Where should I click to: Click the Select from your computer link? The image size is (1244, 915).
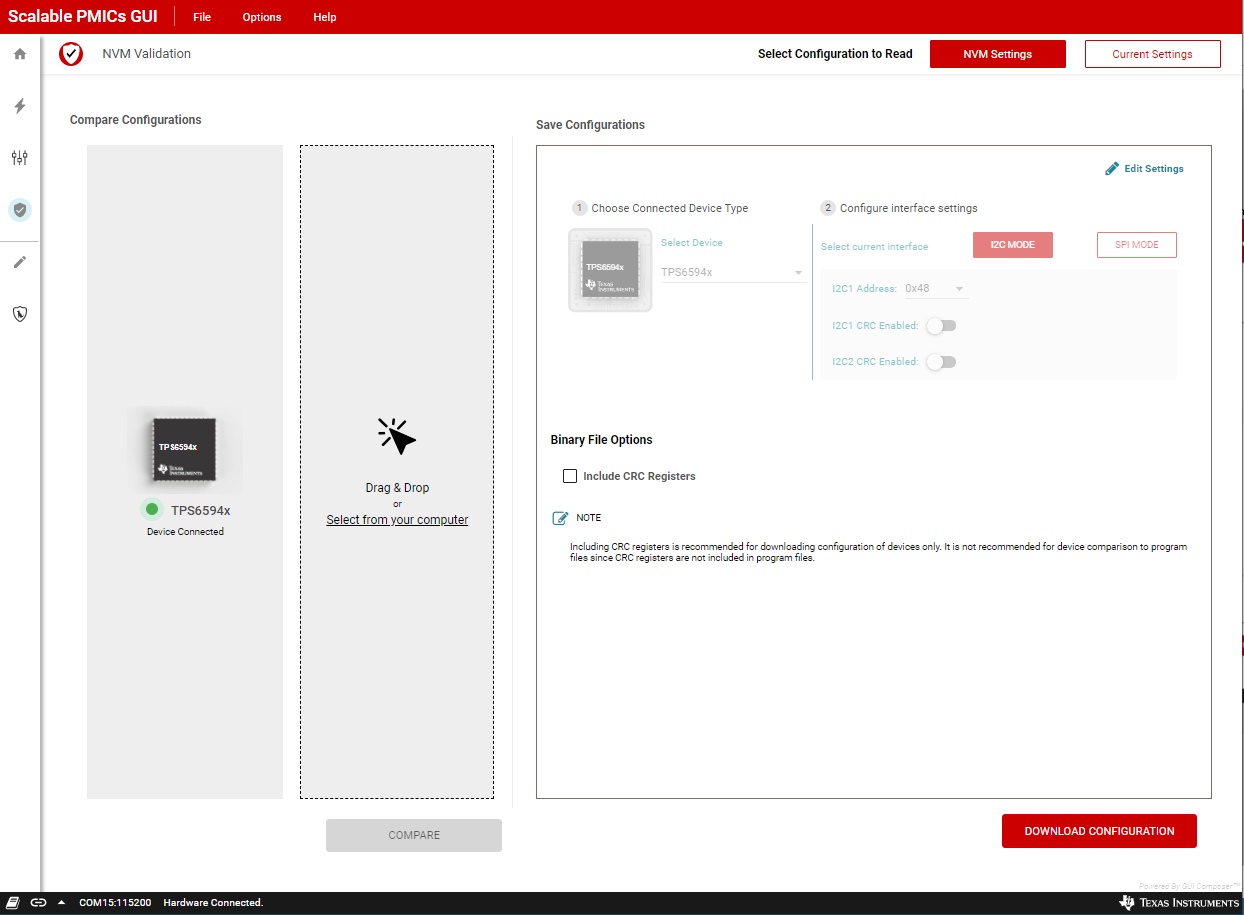(x=397, y=519)
